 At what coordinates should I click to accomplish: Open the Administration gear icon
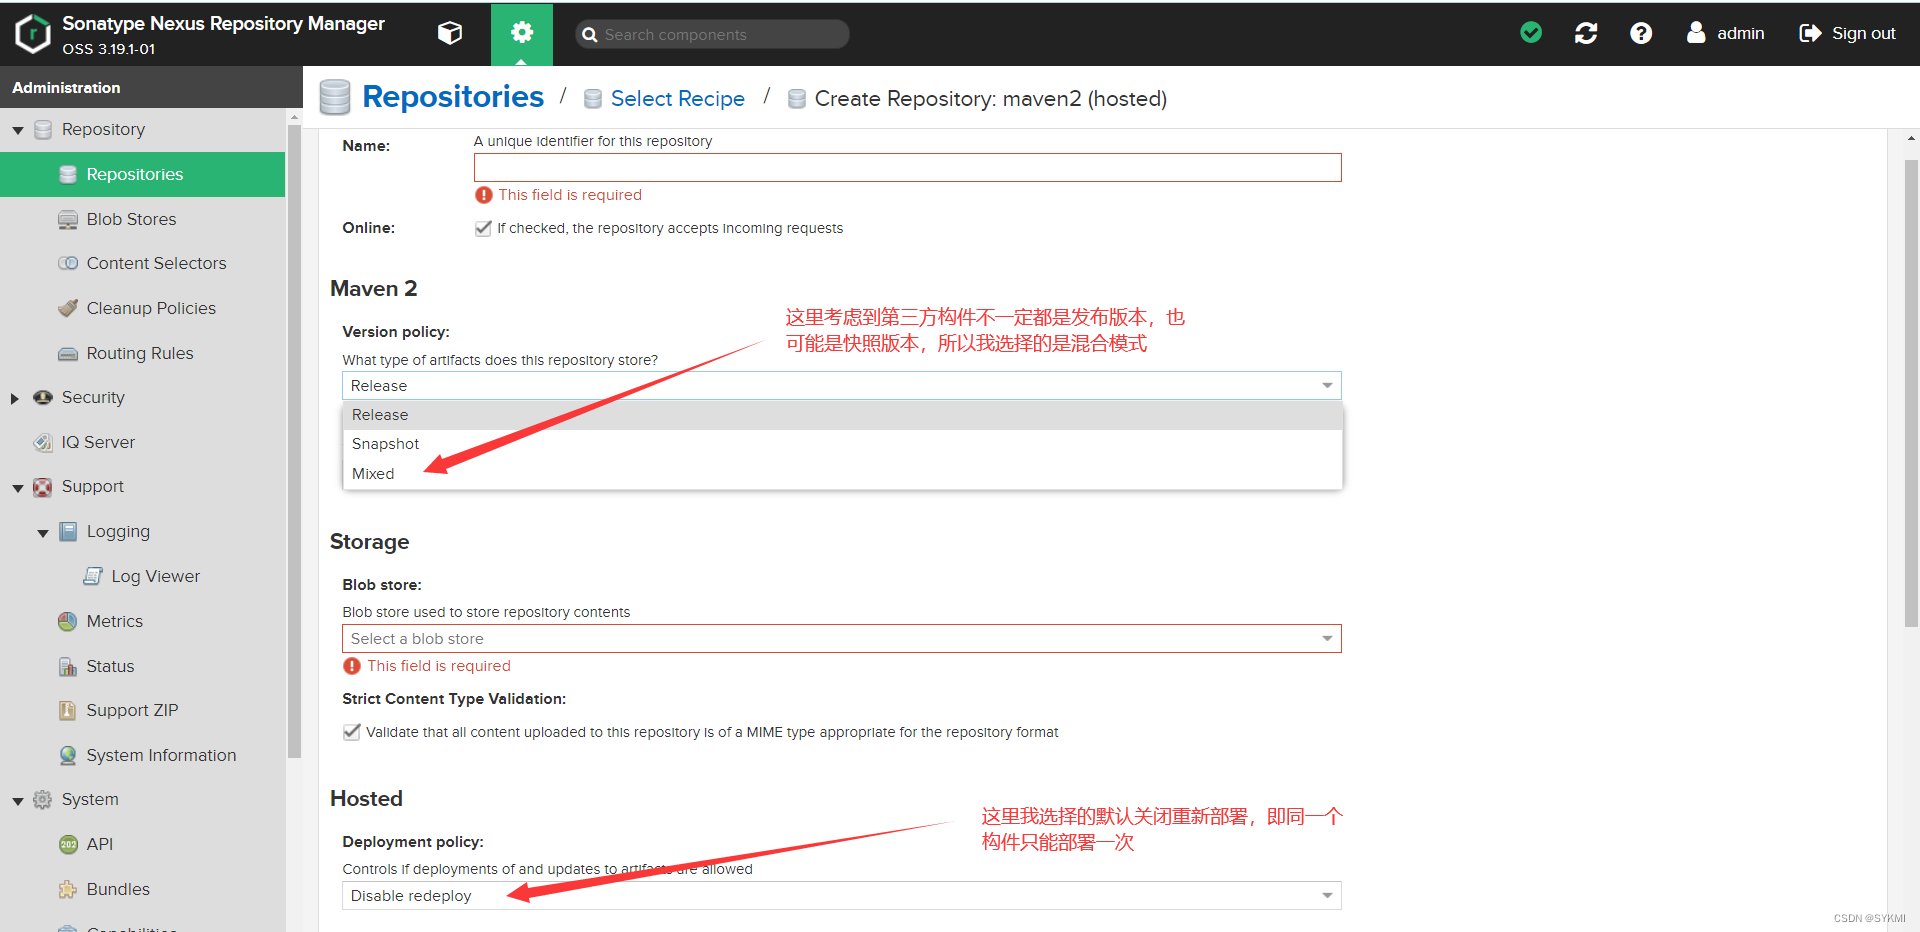tap(522, 33)
